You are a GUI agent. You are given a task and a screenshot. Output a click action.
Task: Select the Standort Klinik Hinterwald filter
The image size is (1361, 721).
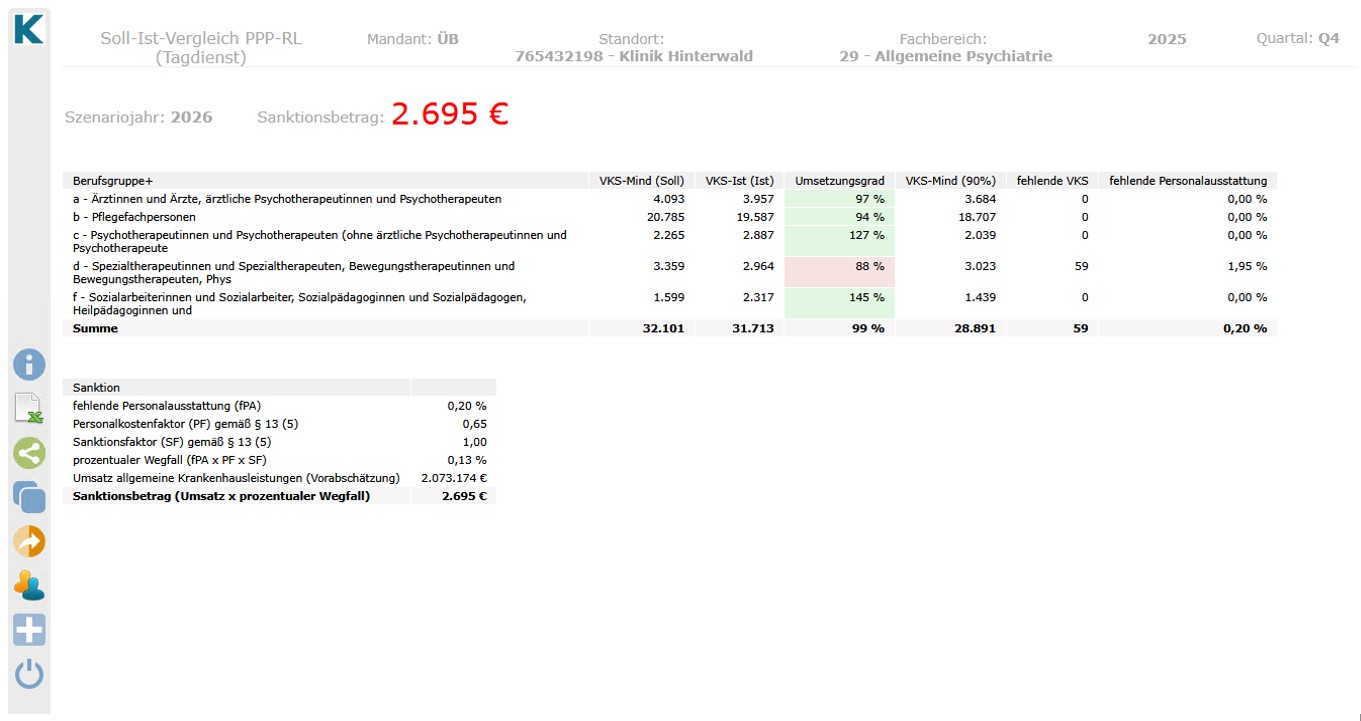tap(633, 56)
